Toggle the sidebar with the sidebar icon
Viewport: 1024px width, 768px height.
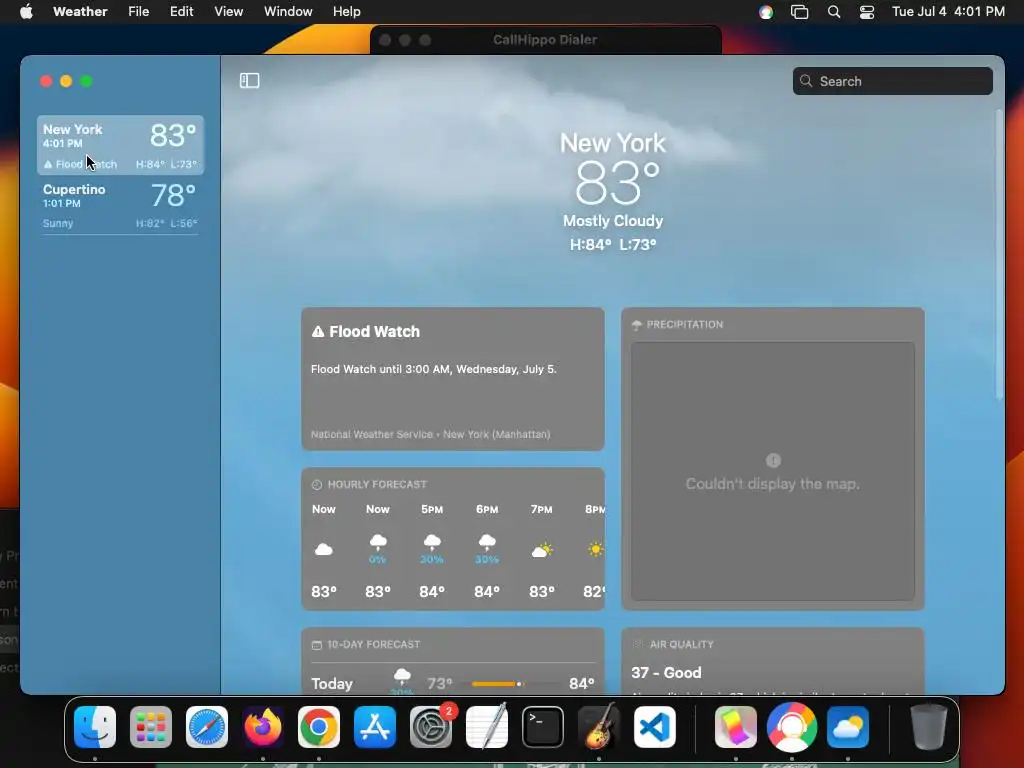click(249, 80)
